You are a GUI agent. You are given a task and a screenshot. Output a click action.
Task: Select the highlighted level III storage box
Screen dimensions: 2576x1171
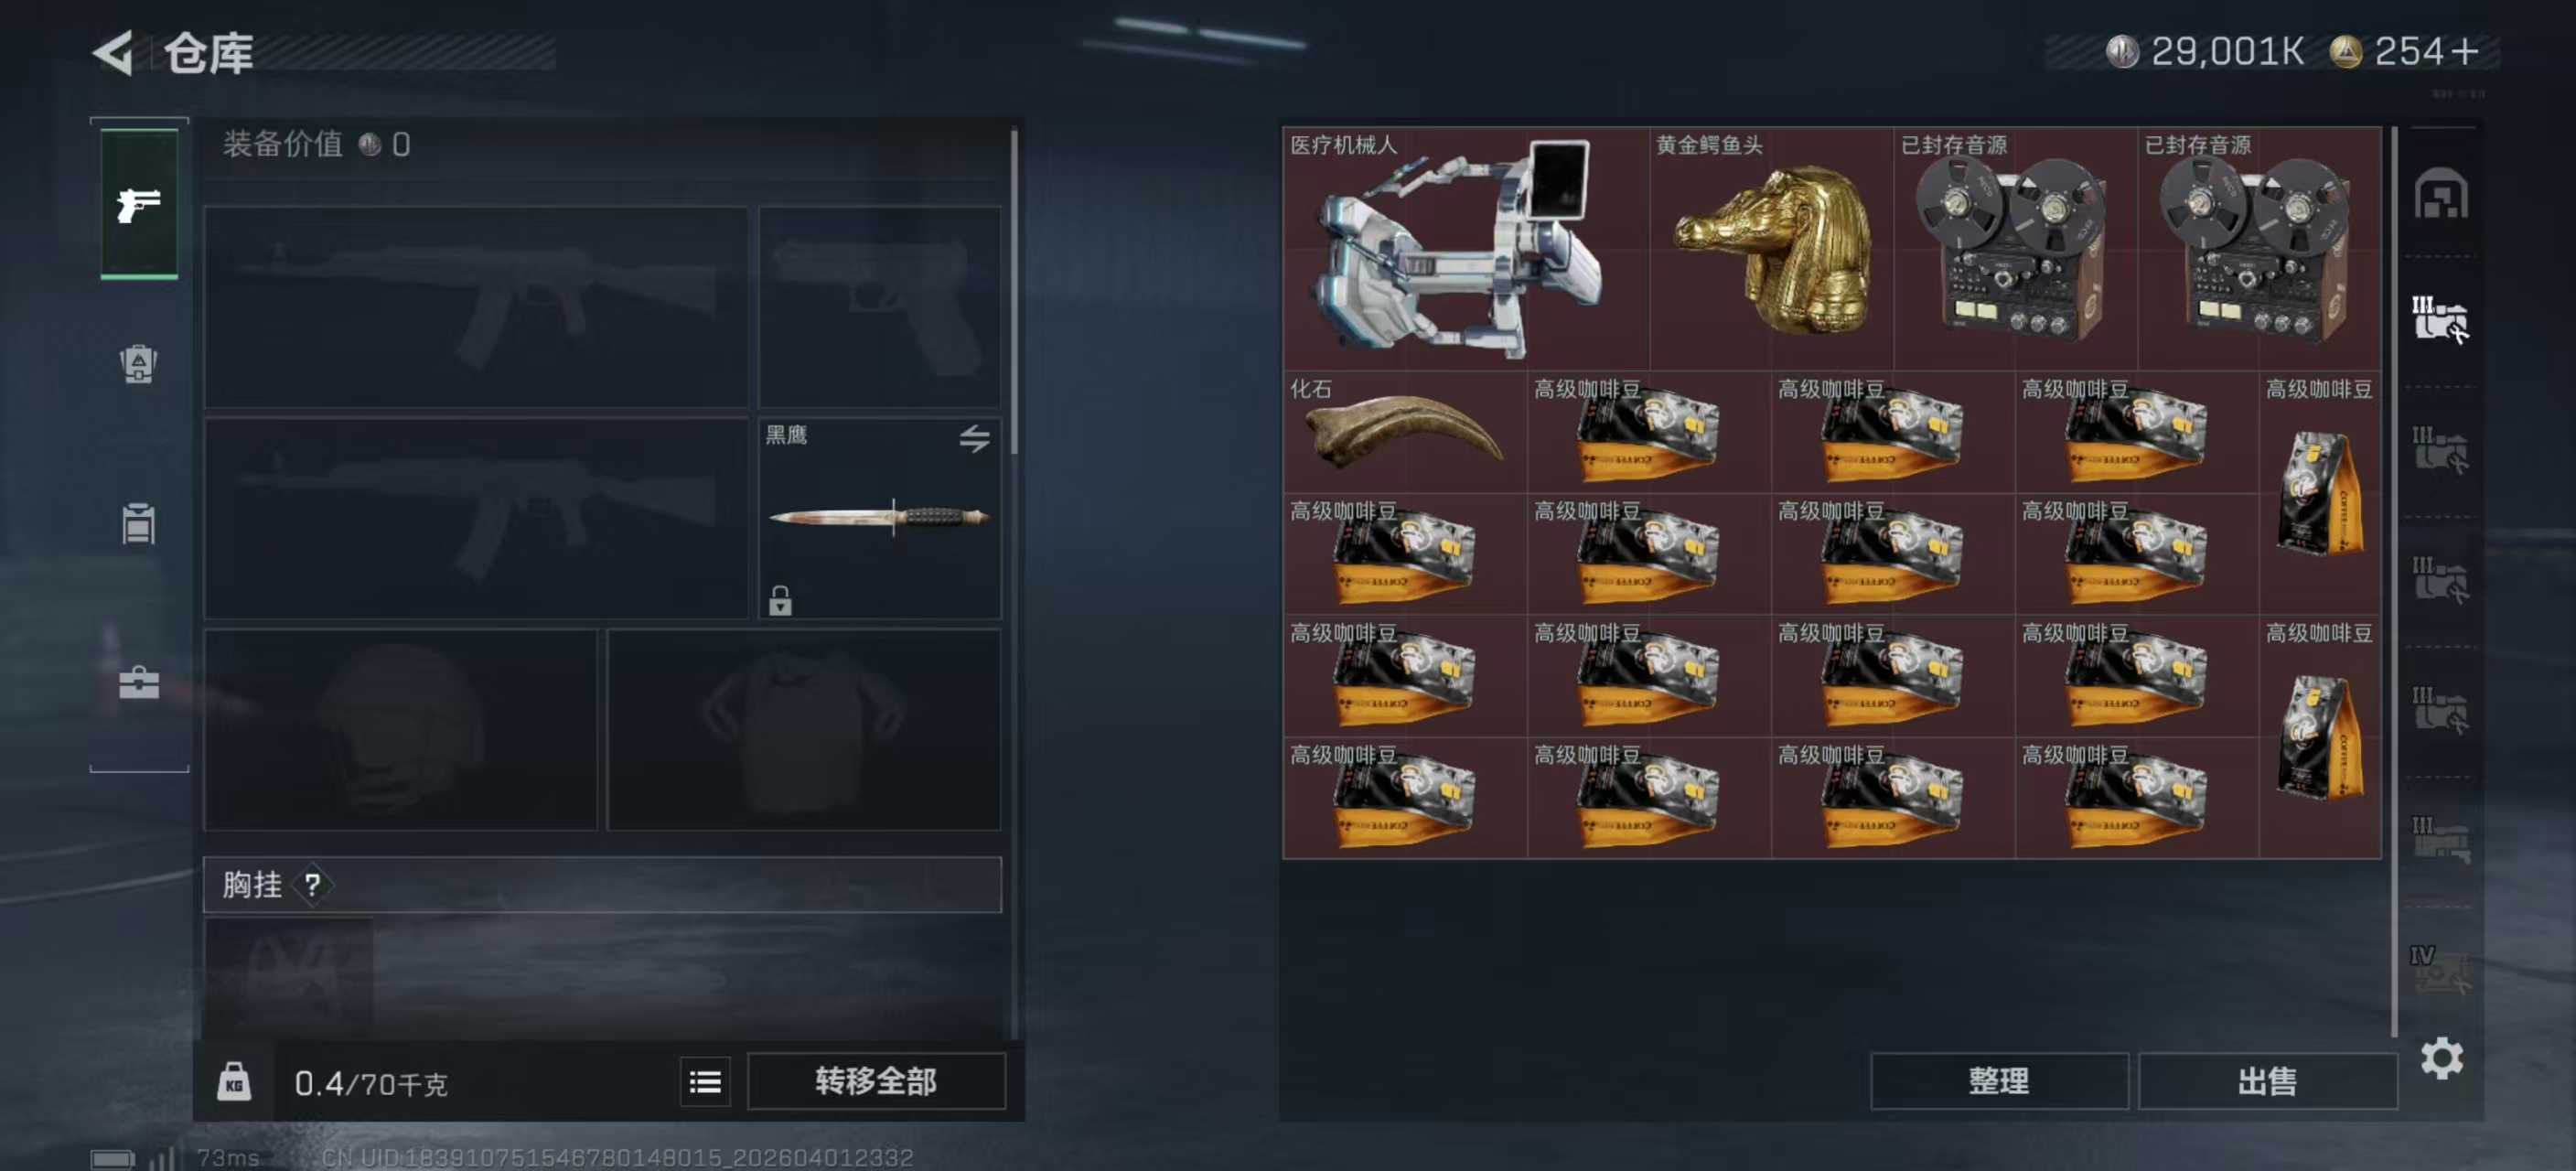pos(2441,319)
